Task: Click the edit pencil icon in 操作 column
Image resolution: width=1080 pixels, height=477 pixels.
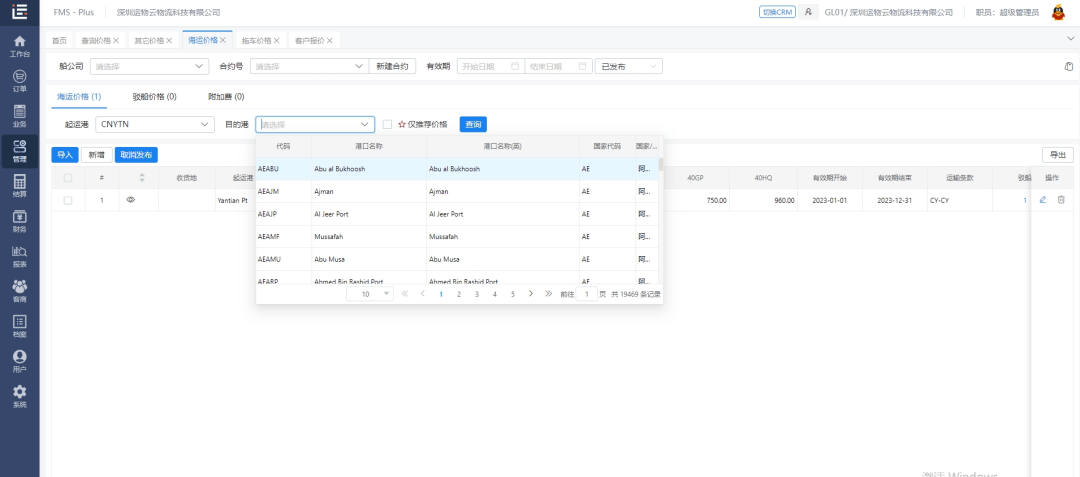Action: click(1043, 200)
